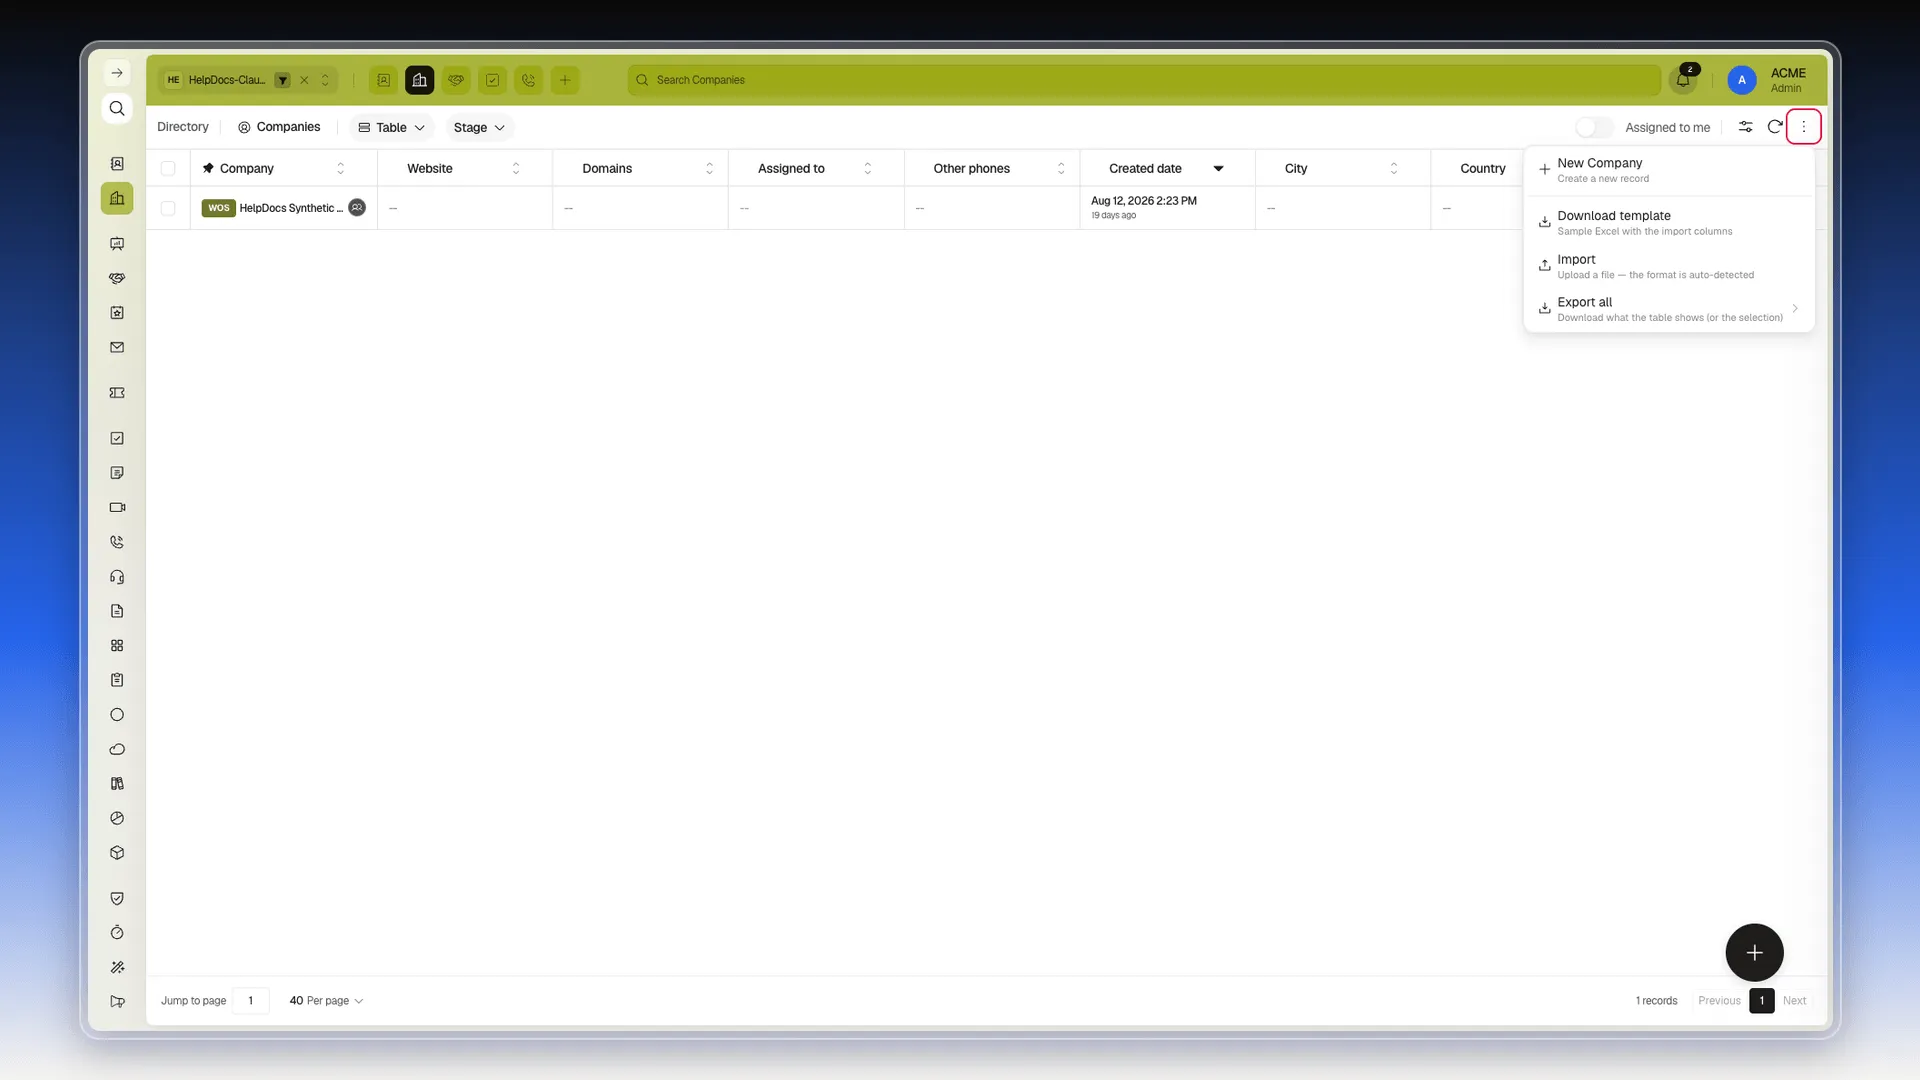
Task: Sort by the Assigned to column arrows
Action: (867, 168)
